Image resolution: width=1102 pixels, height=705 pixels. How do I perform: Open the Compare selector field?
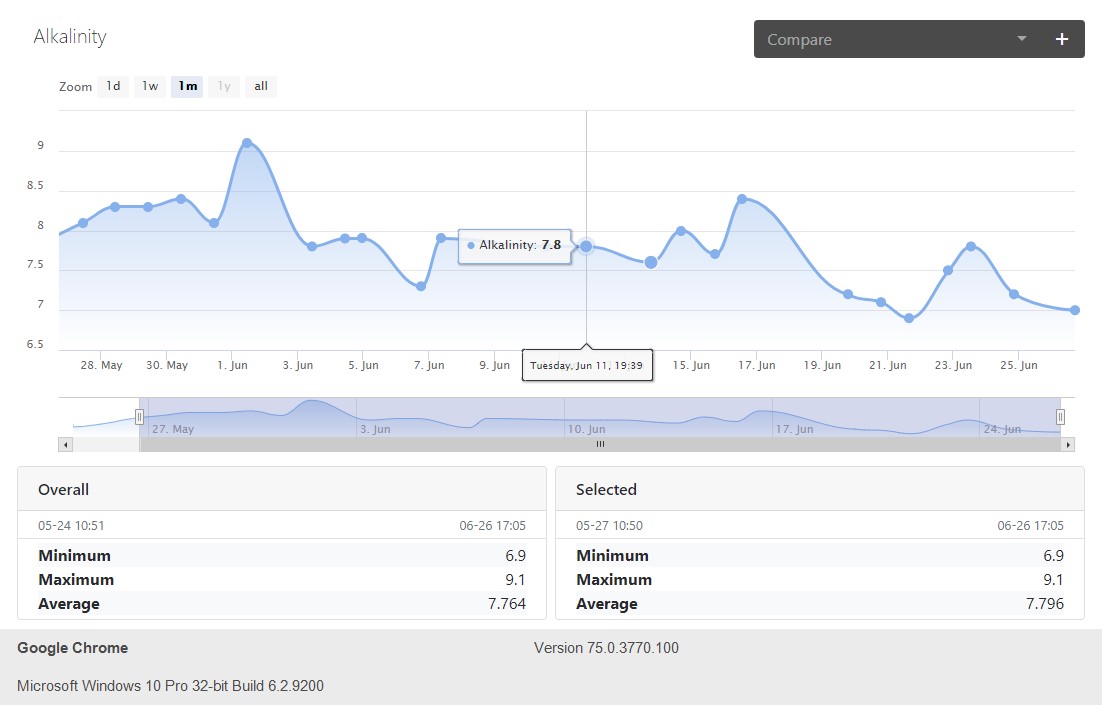[919, 39]
